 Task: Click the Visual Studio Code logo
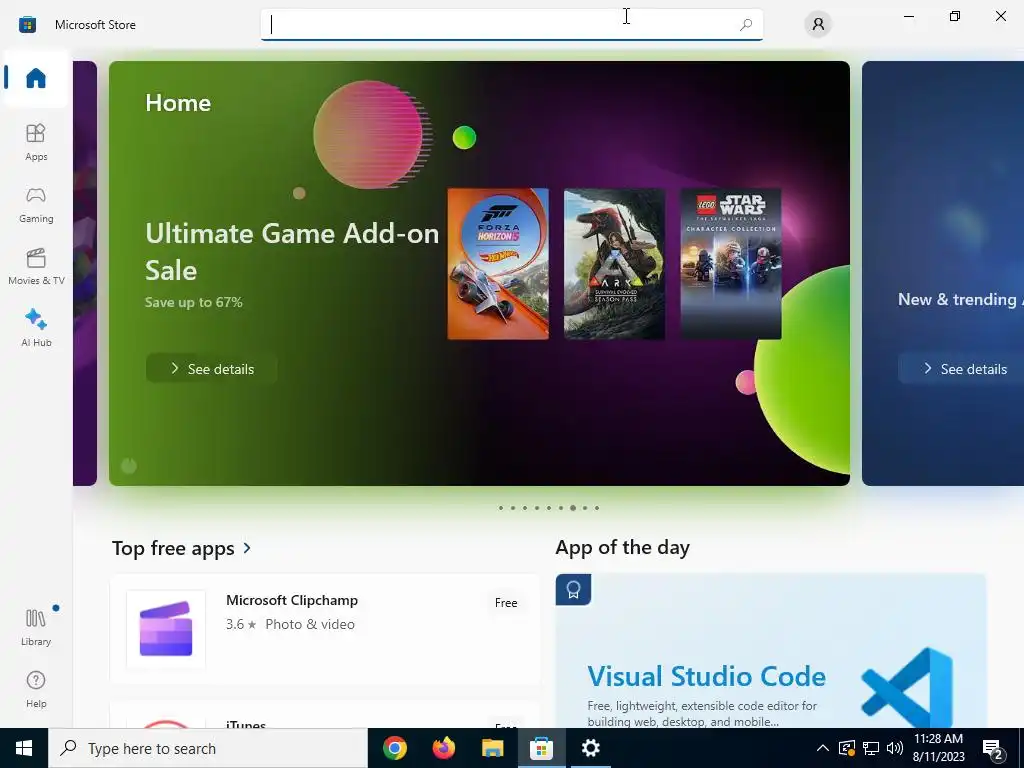coord(906,687)
